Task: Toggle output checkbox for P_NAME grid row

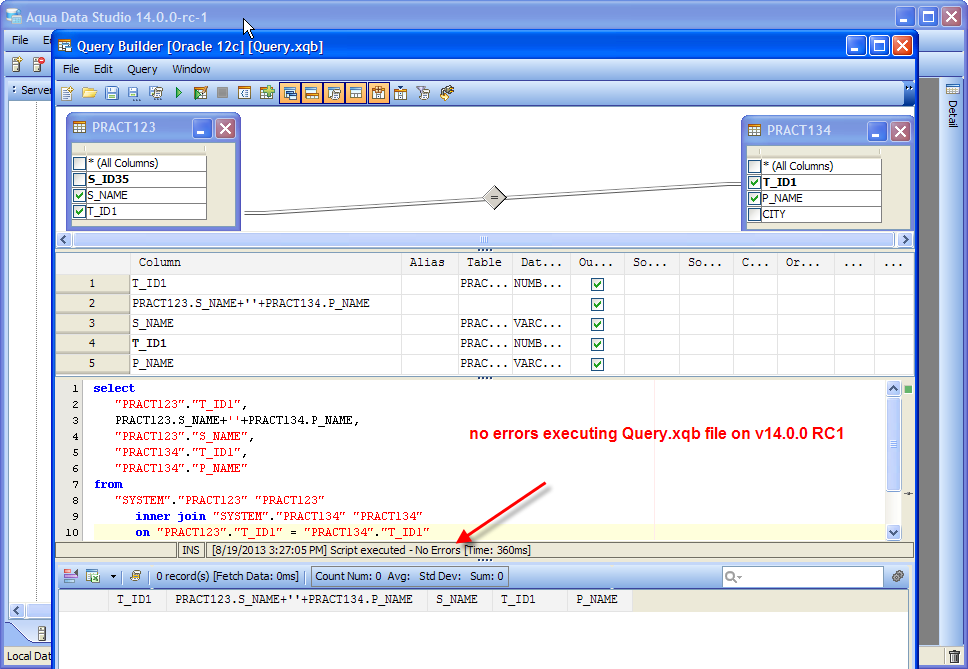Action: [x=597, y=364]
